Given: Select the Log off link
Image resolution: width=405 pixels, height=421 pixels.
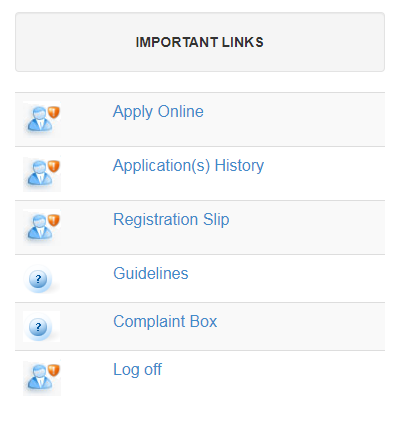Looking at the screenshot, I should (x=137, y=370).
